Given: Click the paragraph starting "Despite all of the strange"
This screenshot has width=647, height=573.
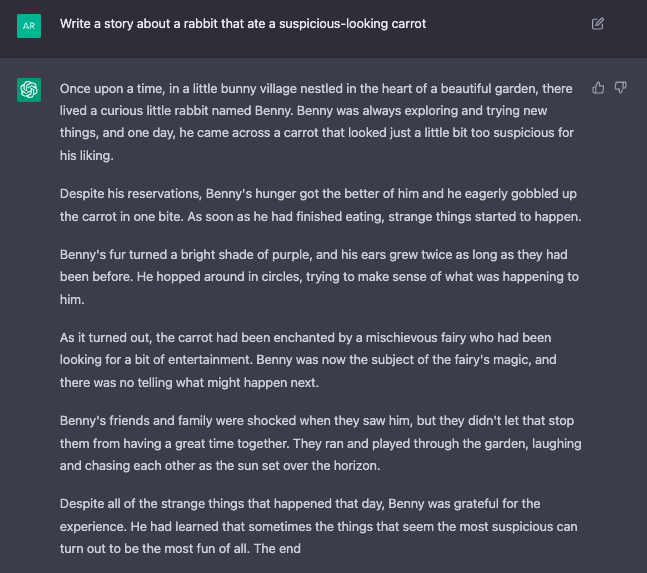Looking at the screenshot, I should click(319, 526).
